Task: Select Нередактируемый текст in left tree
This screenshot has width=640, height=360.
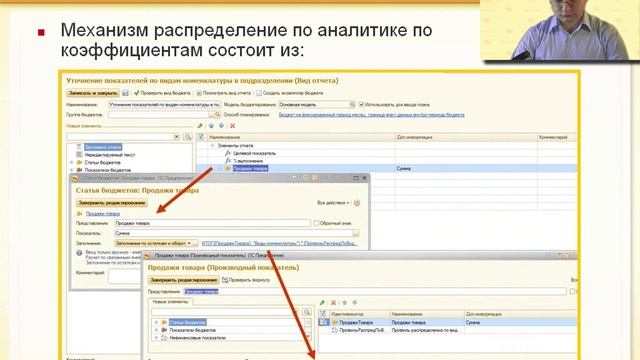Action: [x=109, y=155]
